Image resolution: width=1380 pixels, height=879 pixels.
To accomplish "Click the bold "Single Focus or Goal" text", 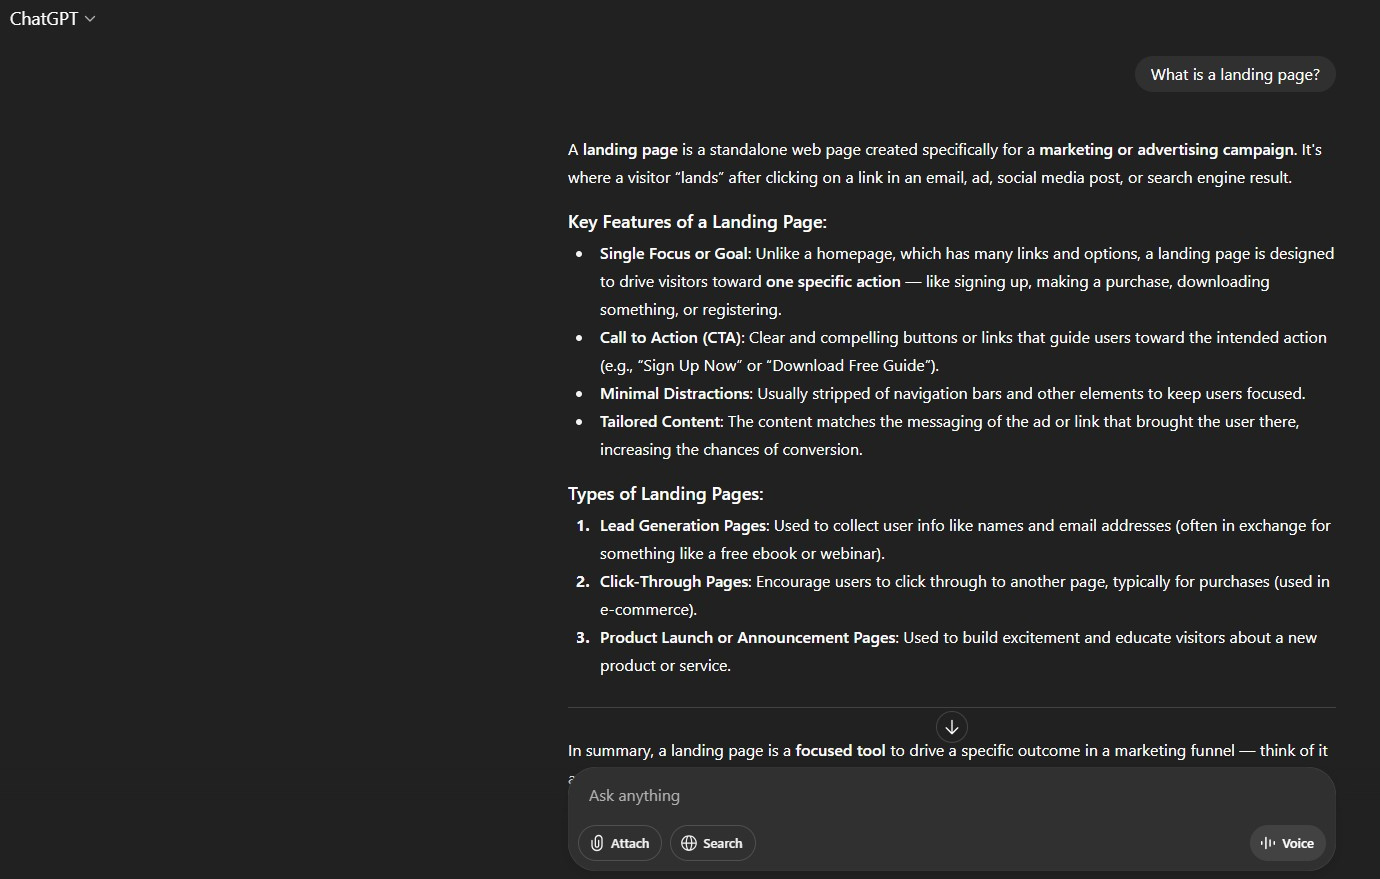I will tap(674, 254).
